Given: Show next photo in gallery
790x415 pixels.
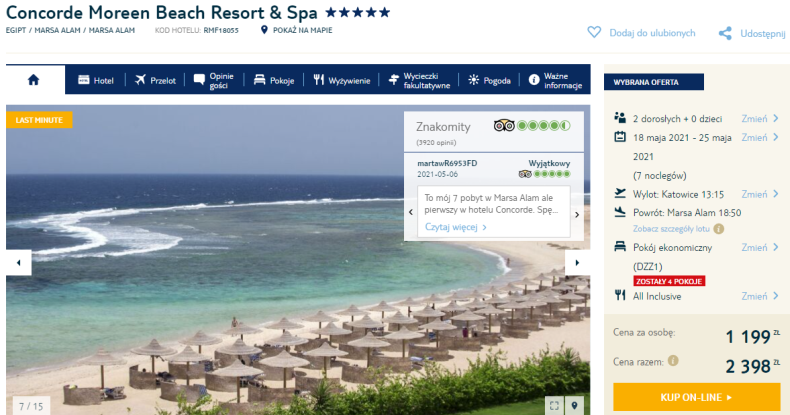Looking at the screenshot, I should 577,262.
